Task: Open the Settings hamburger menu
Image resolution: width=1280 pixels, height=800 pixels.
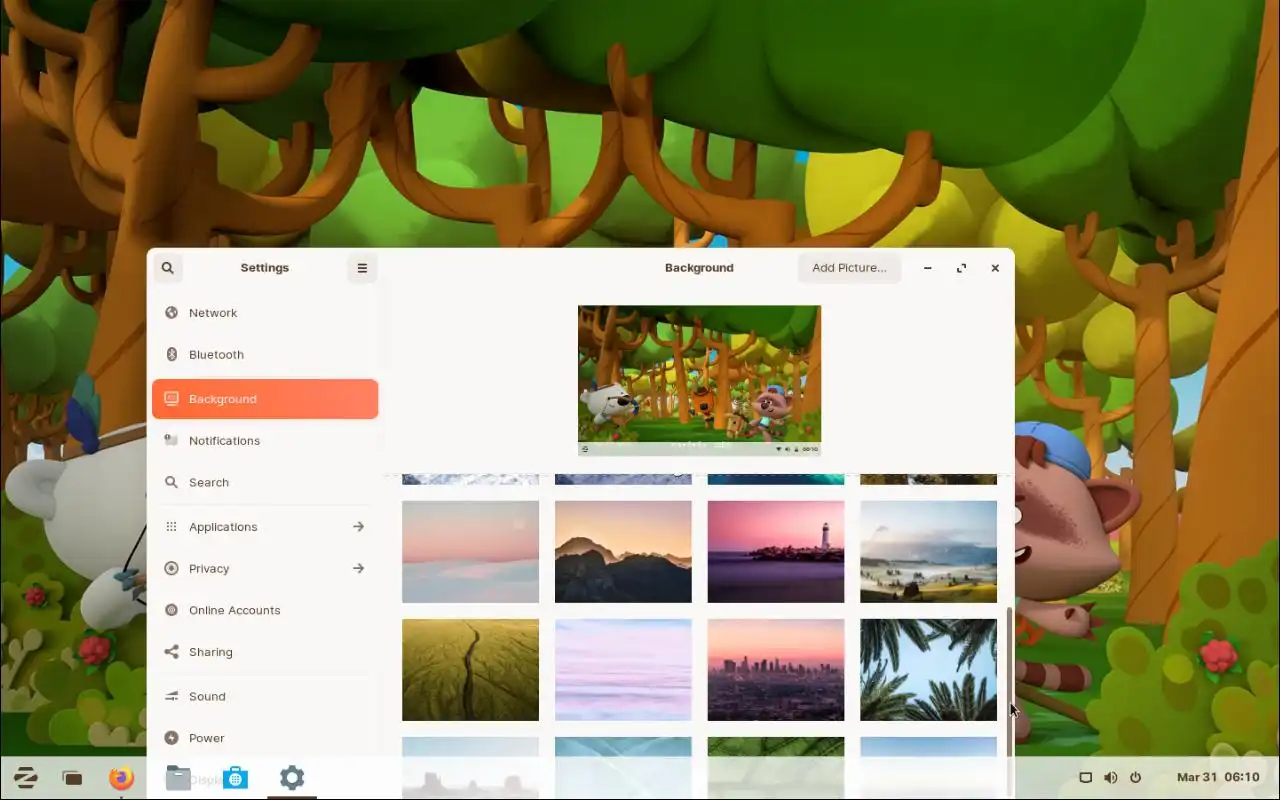Action: (x=362, y=268)
